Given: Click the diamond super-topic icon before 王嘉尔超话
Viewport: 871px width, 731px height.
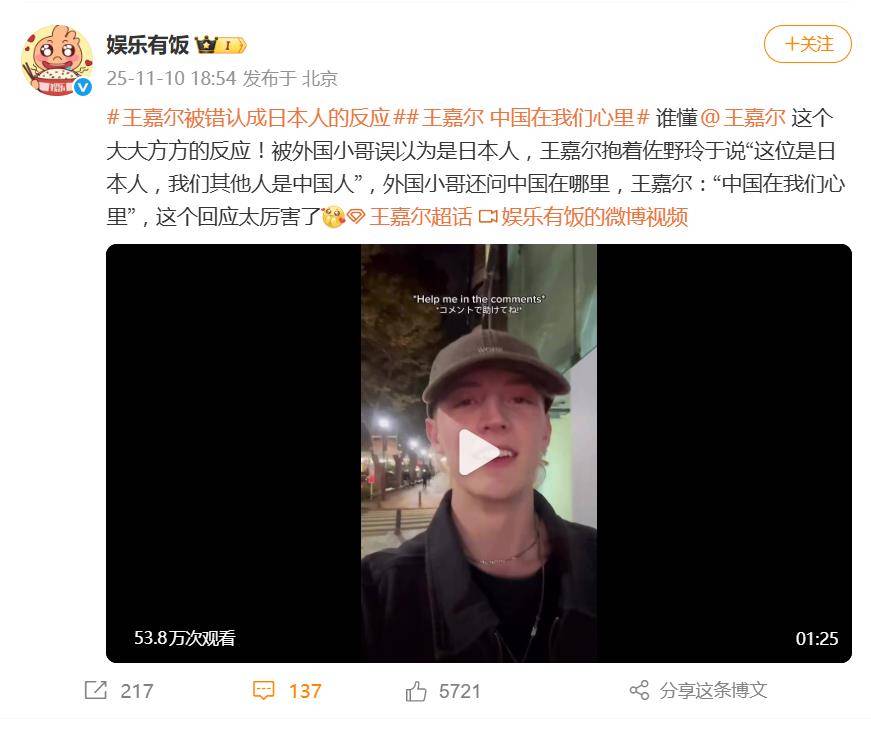Looking at the screenshot, I should [356, 217].
